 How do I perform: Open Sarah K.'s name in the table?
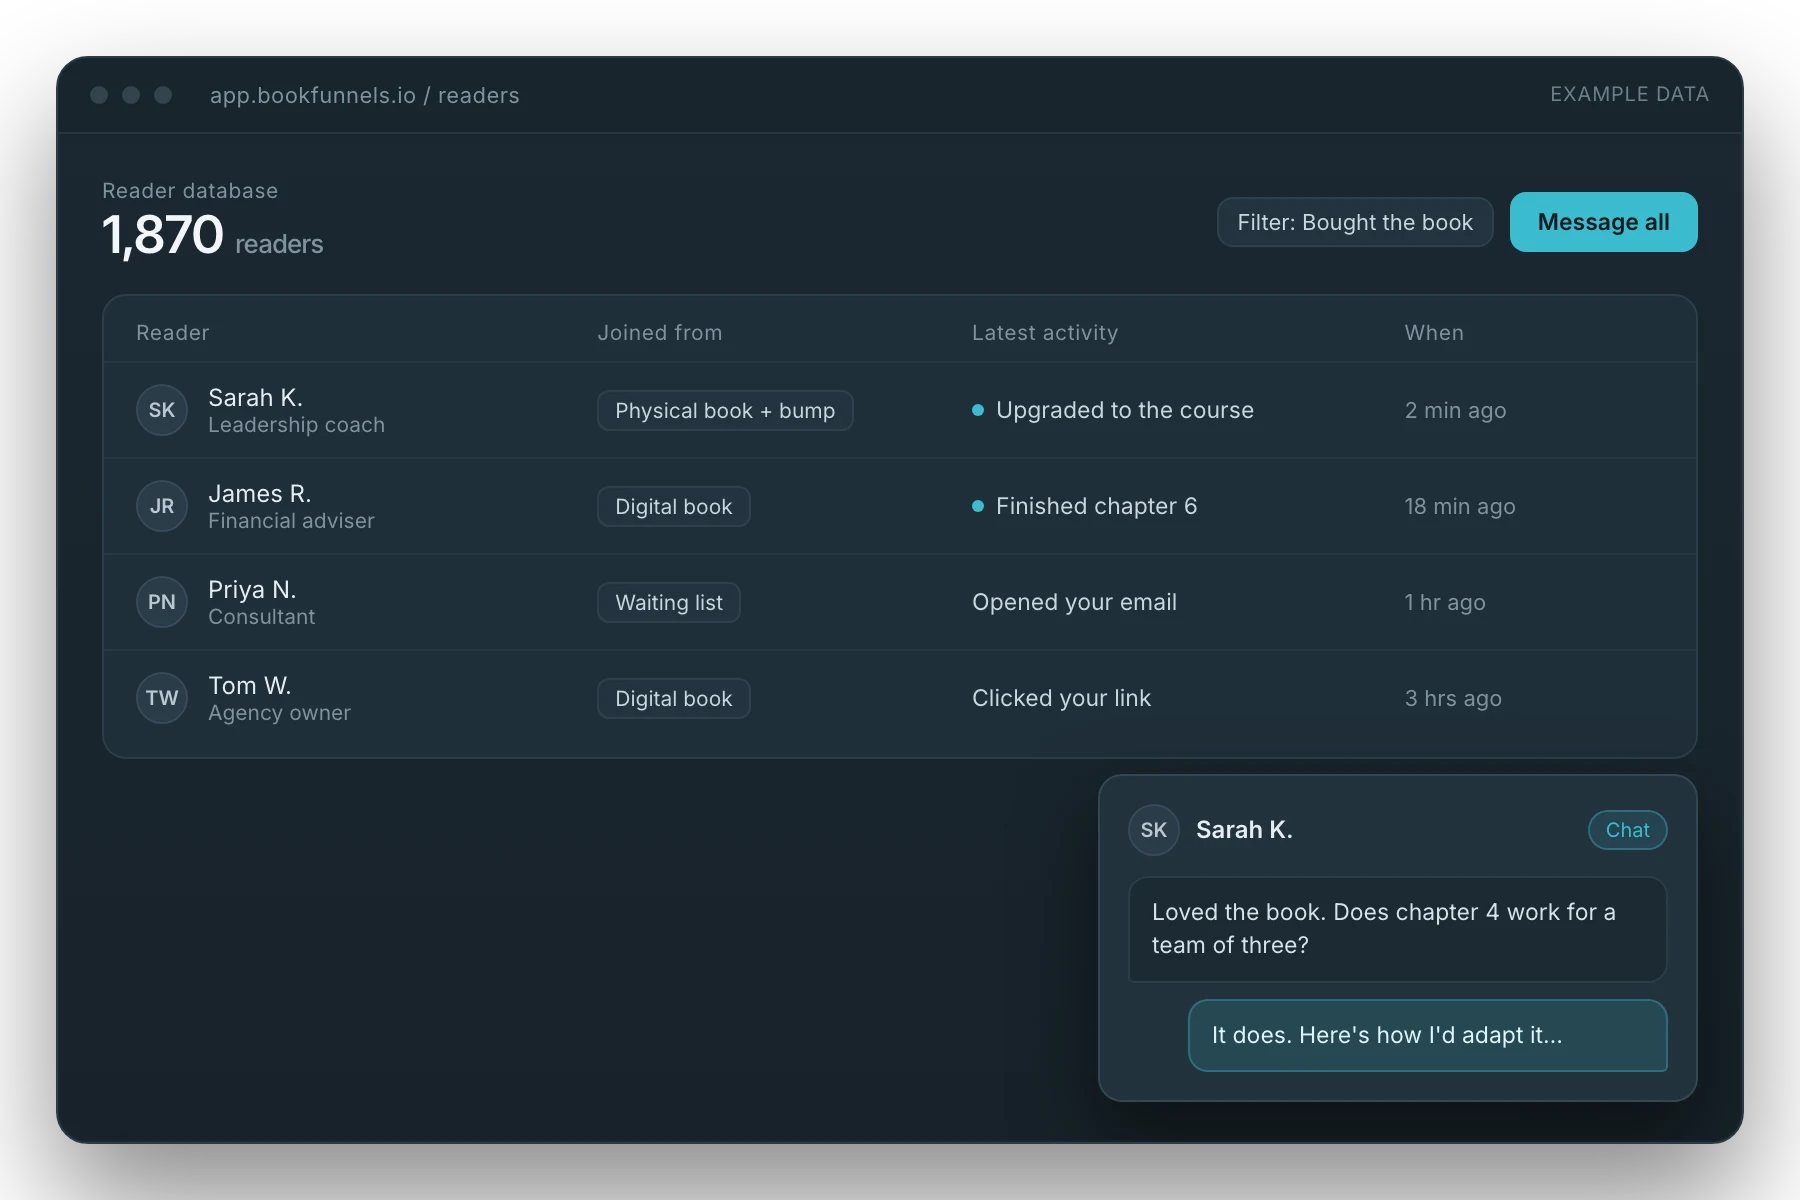[255, 397]
